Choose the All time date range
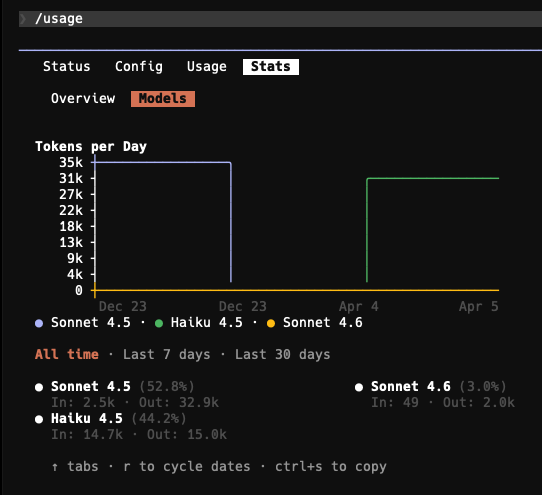The height and width of the screenshot is (495, 542). (x=67, y=354)
